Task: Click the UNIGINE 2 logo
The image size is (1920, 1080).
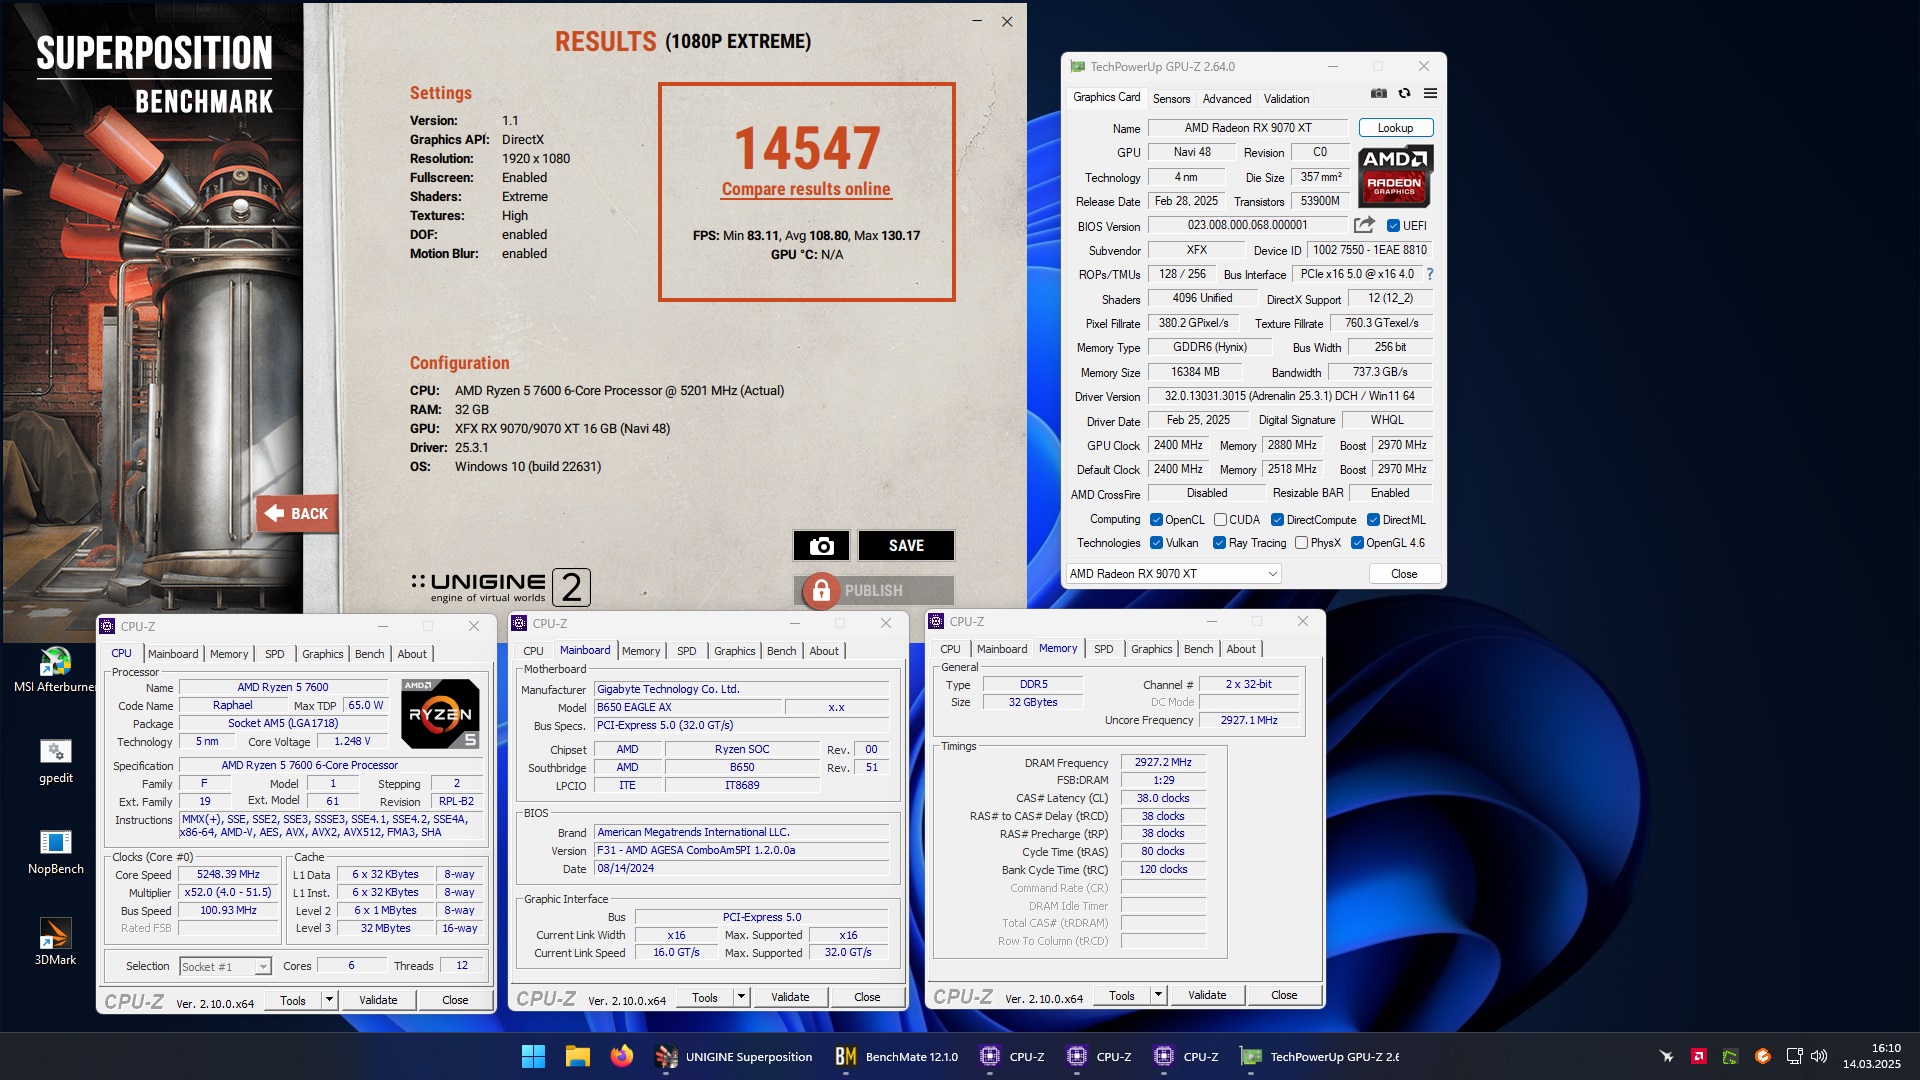Action: click(500, 587)
